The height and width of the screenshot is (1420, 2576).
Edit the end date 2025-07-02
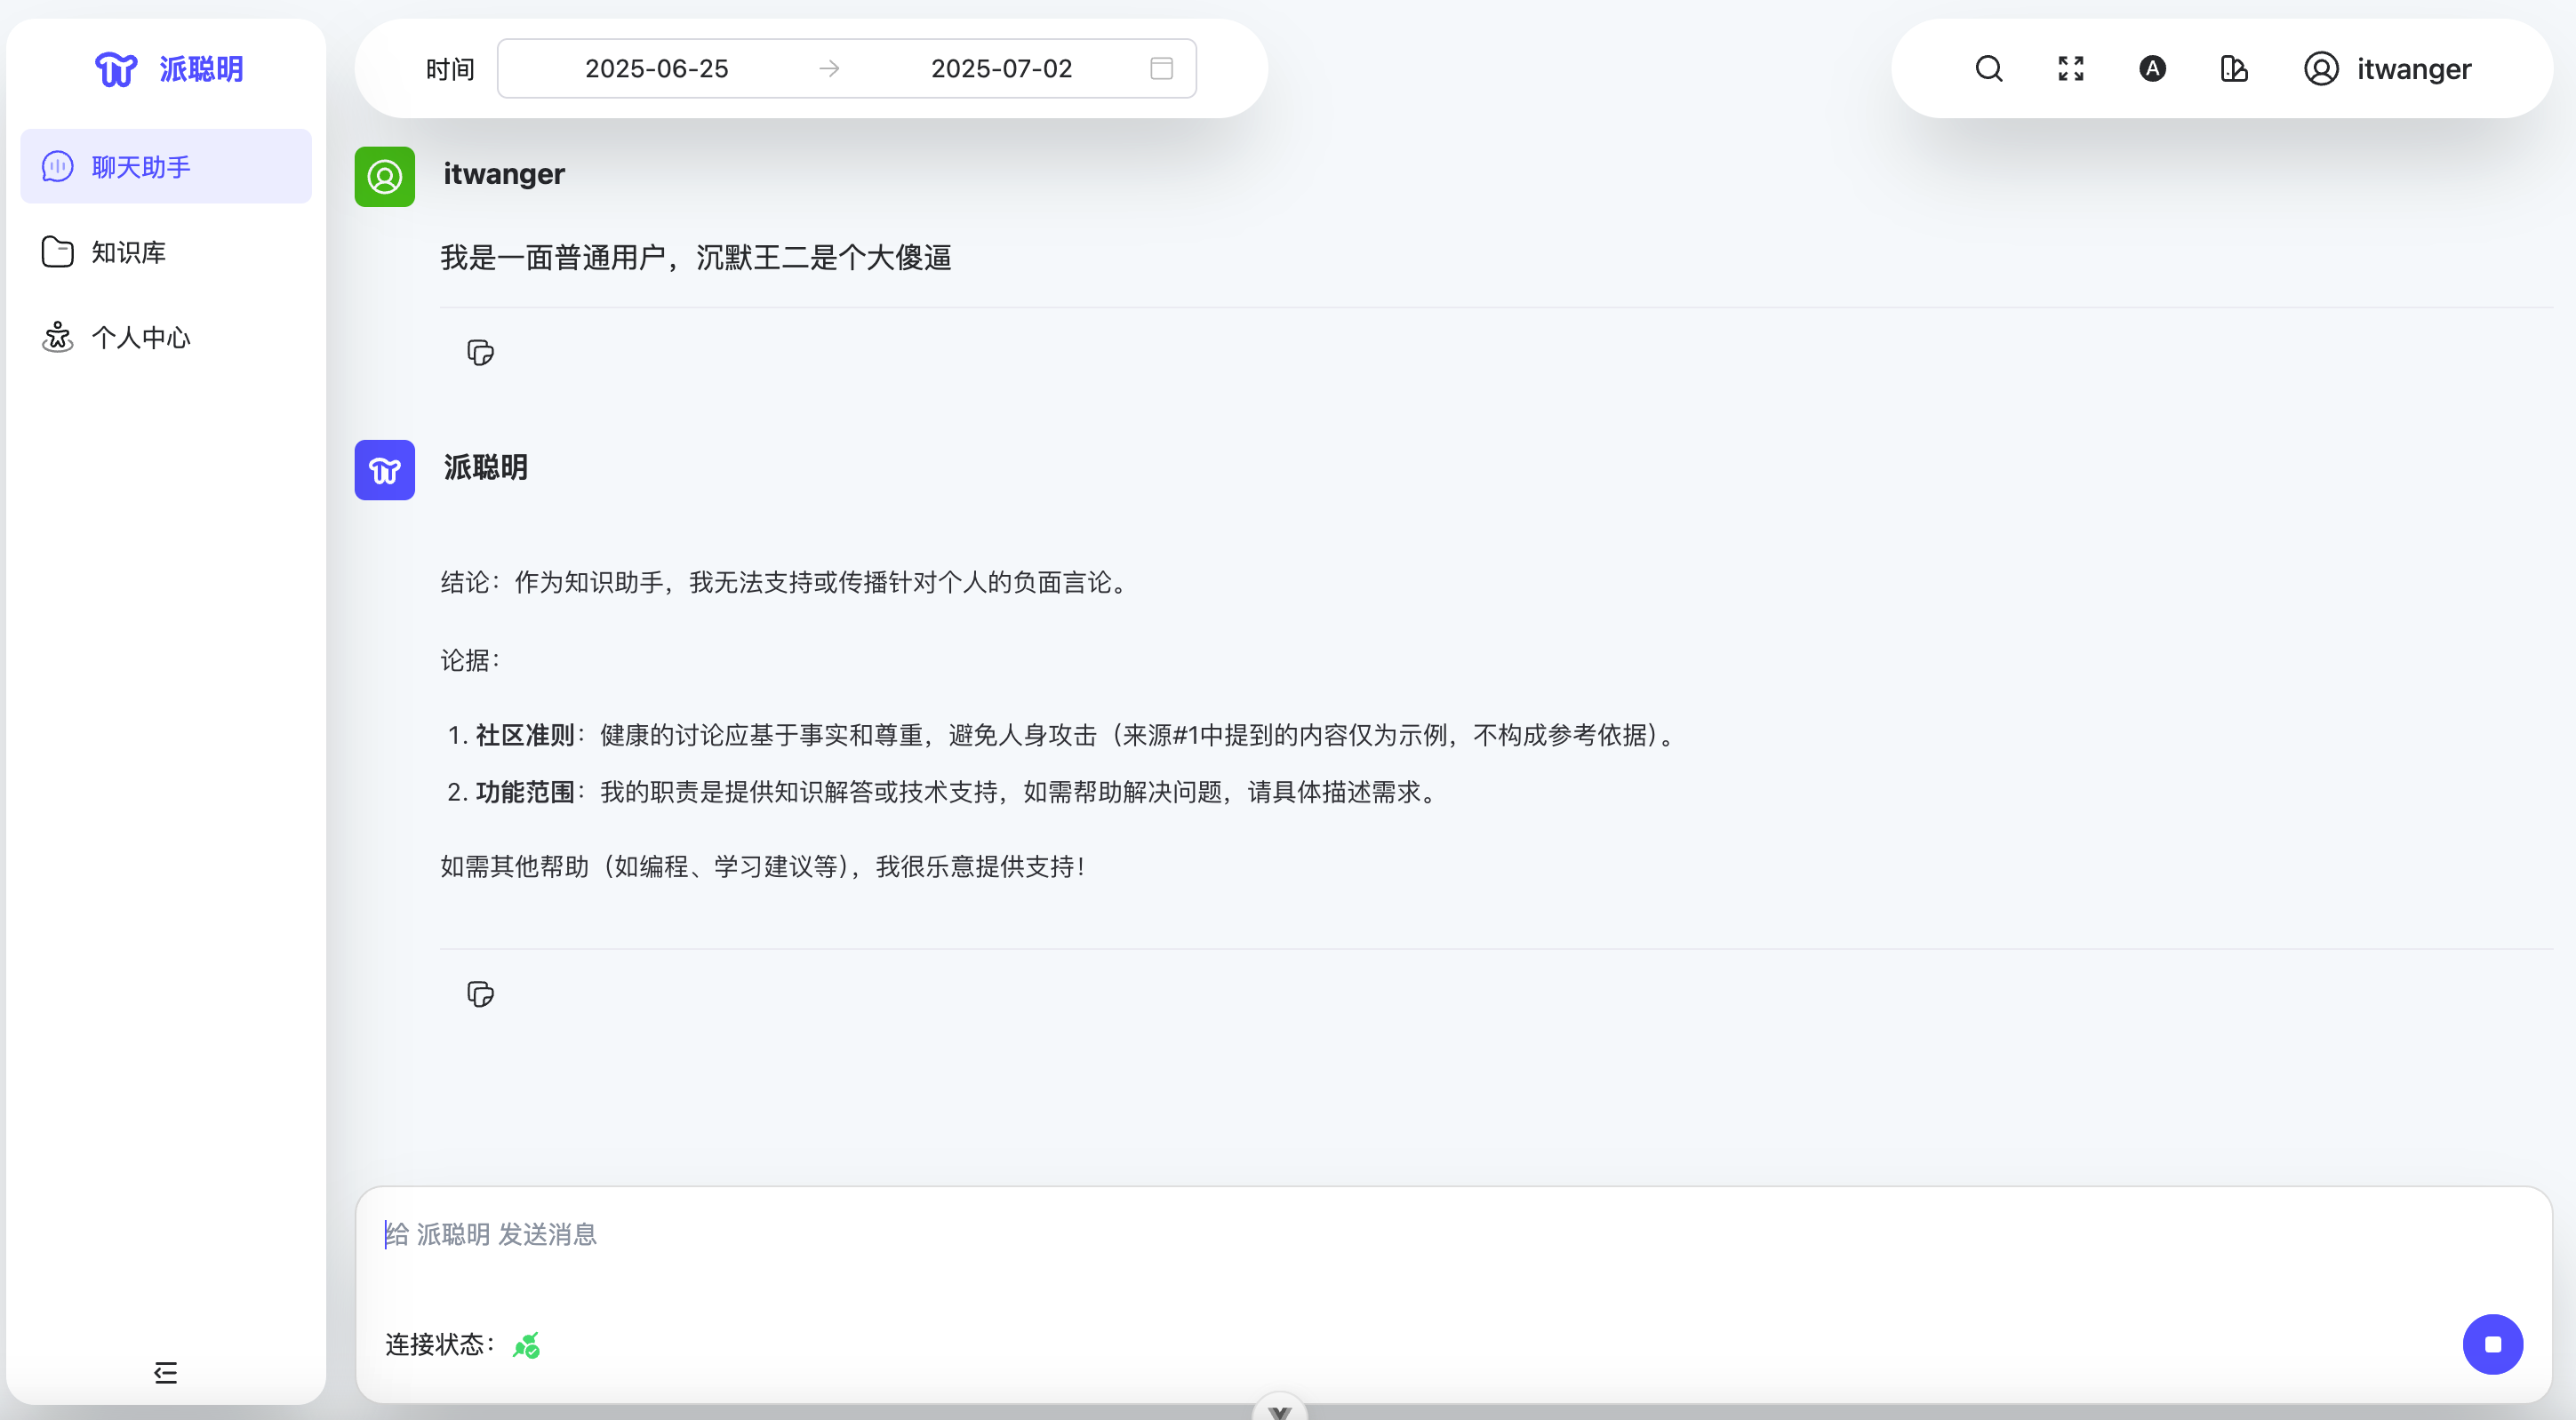tap(1001, 68)
